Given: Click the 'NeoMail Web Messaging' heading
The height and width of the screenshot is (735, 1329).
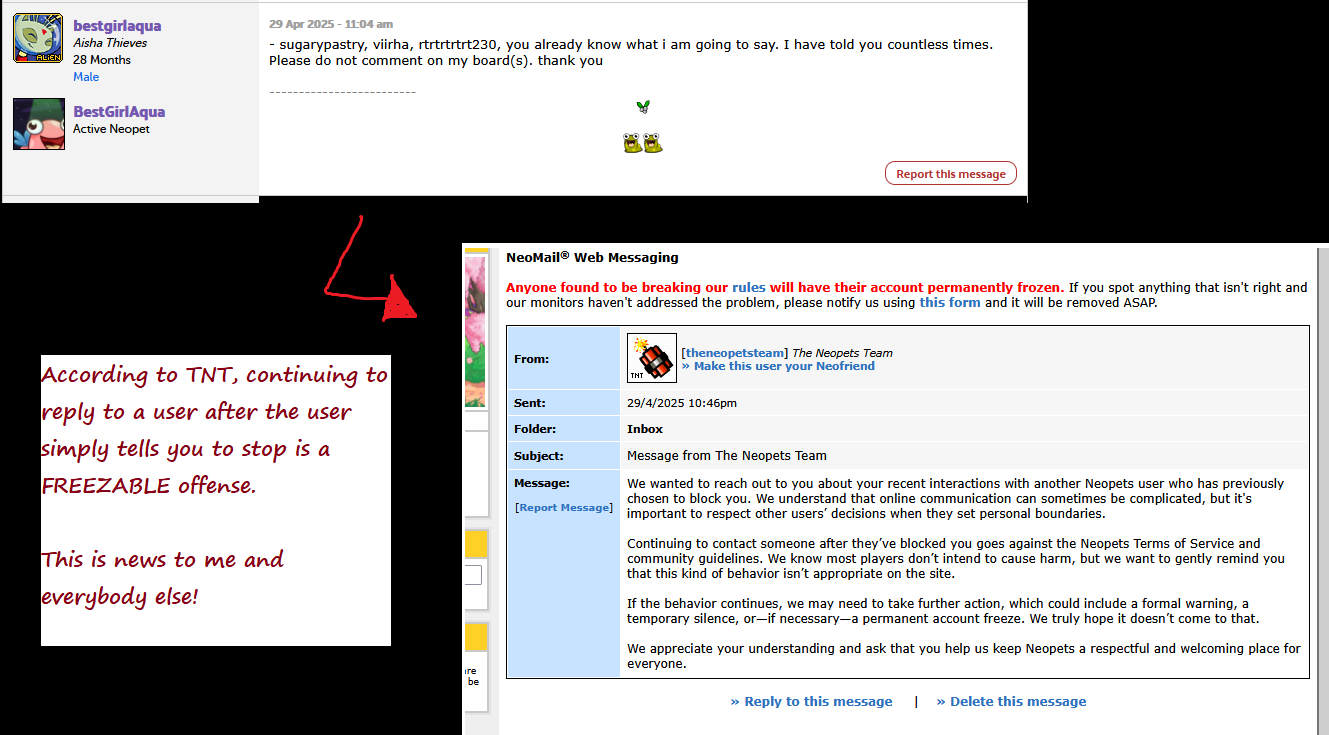Looking at the screenshot, I should pyautogui.click(x=592, y=258).
